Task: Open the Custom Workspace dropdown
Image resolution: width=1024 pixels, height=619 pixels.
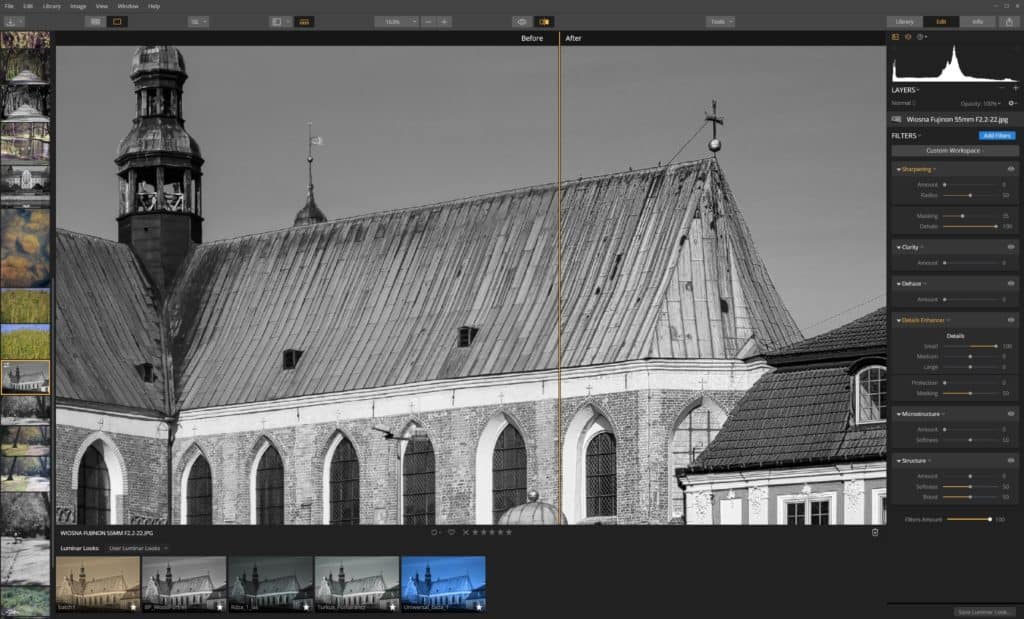Action: 953,151
